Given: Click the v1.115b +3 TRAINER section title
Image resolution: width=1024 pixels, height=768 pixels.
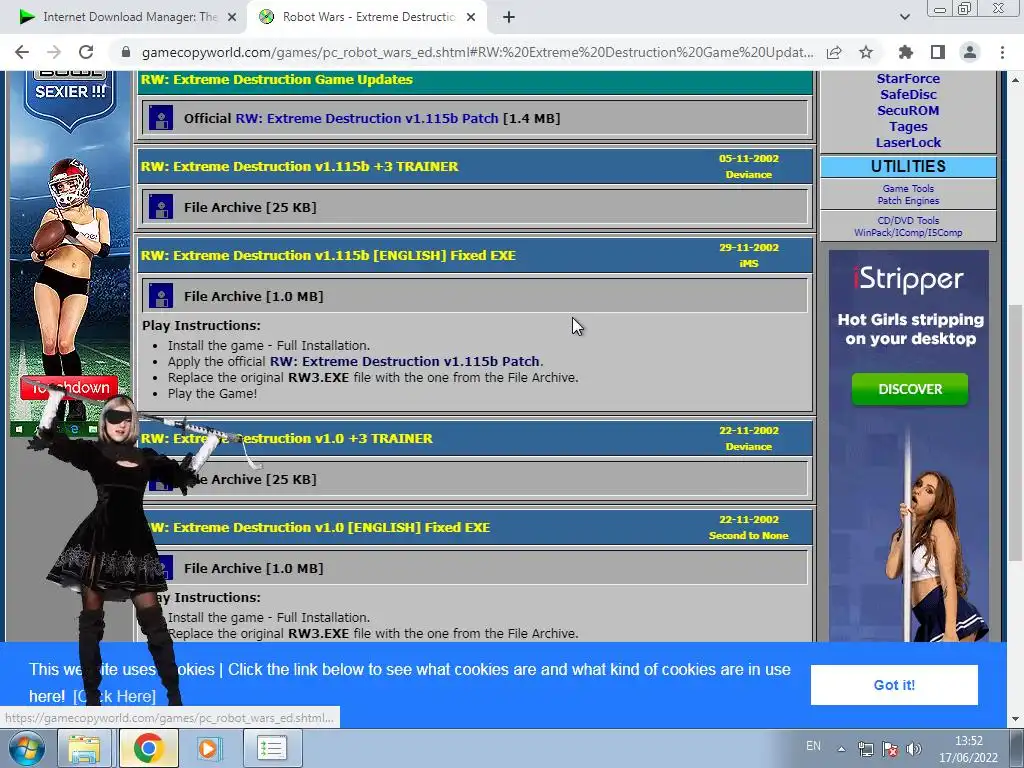Looking at the screenshot, I should pos(300,167).
